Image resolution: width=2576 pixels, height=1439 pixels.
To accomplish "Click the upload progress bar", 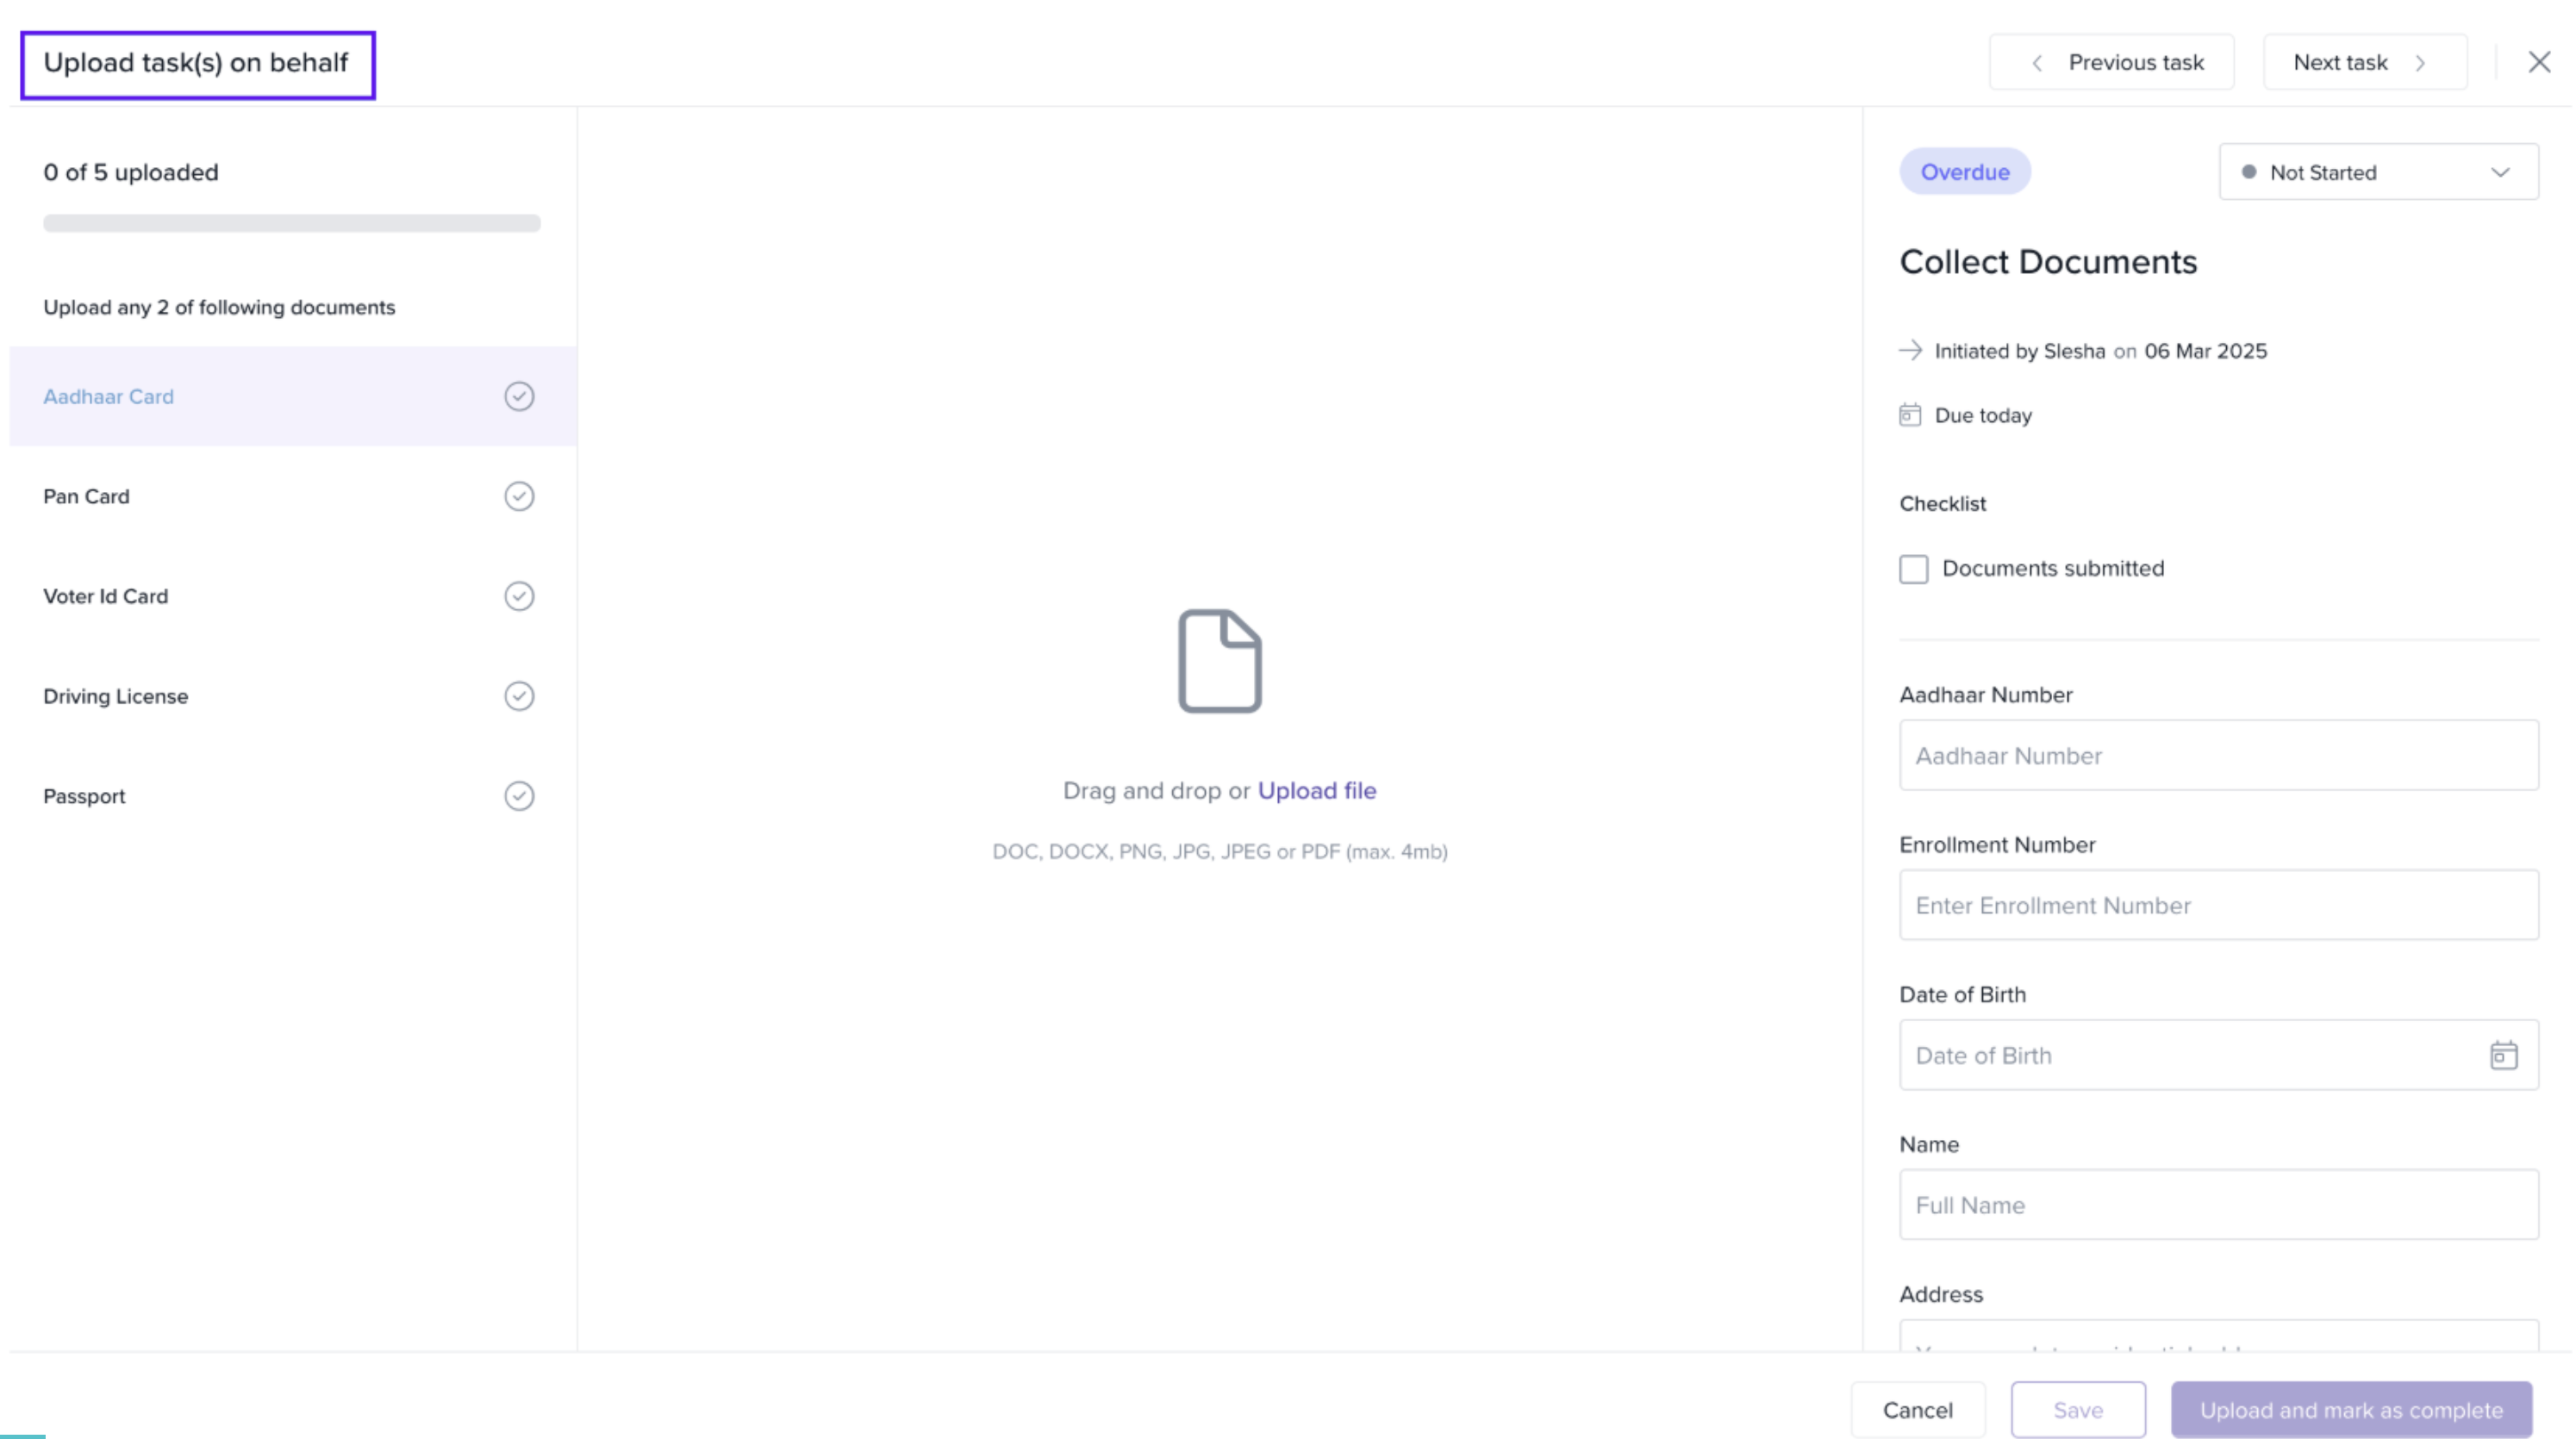I will [291, 223].
